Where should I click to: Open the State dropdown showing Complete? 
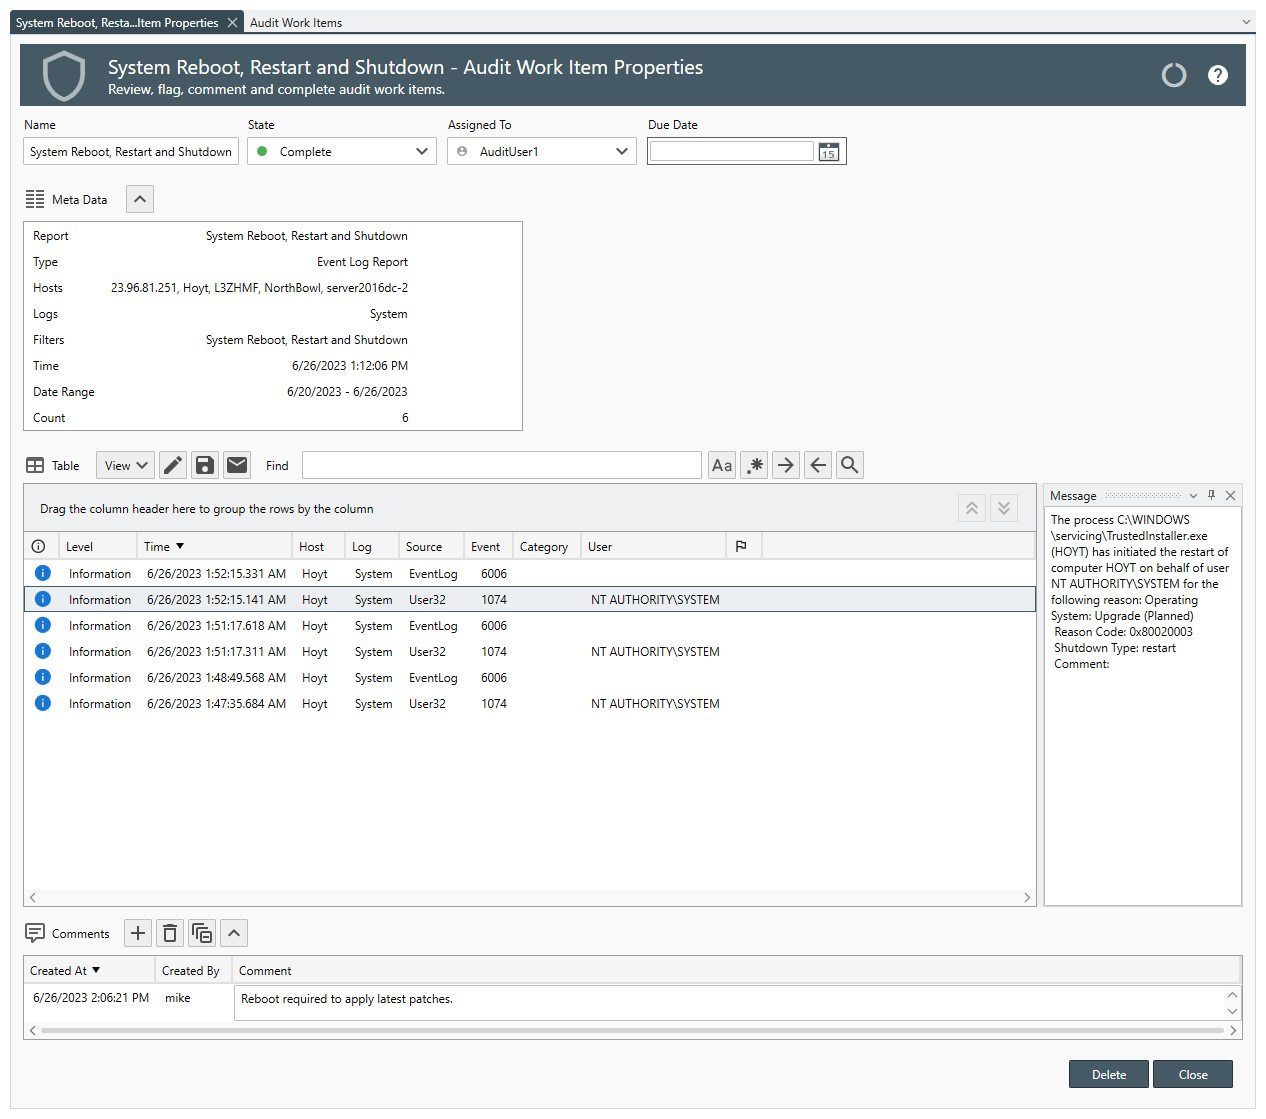click(341, 152)
